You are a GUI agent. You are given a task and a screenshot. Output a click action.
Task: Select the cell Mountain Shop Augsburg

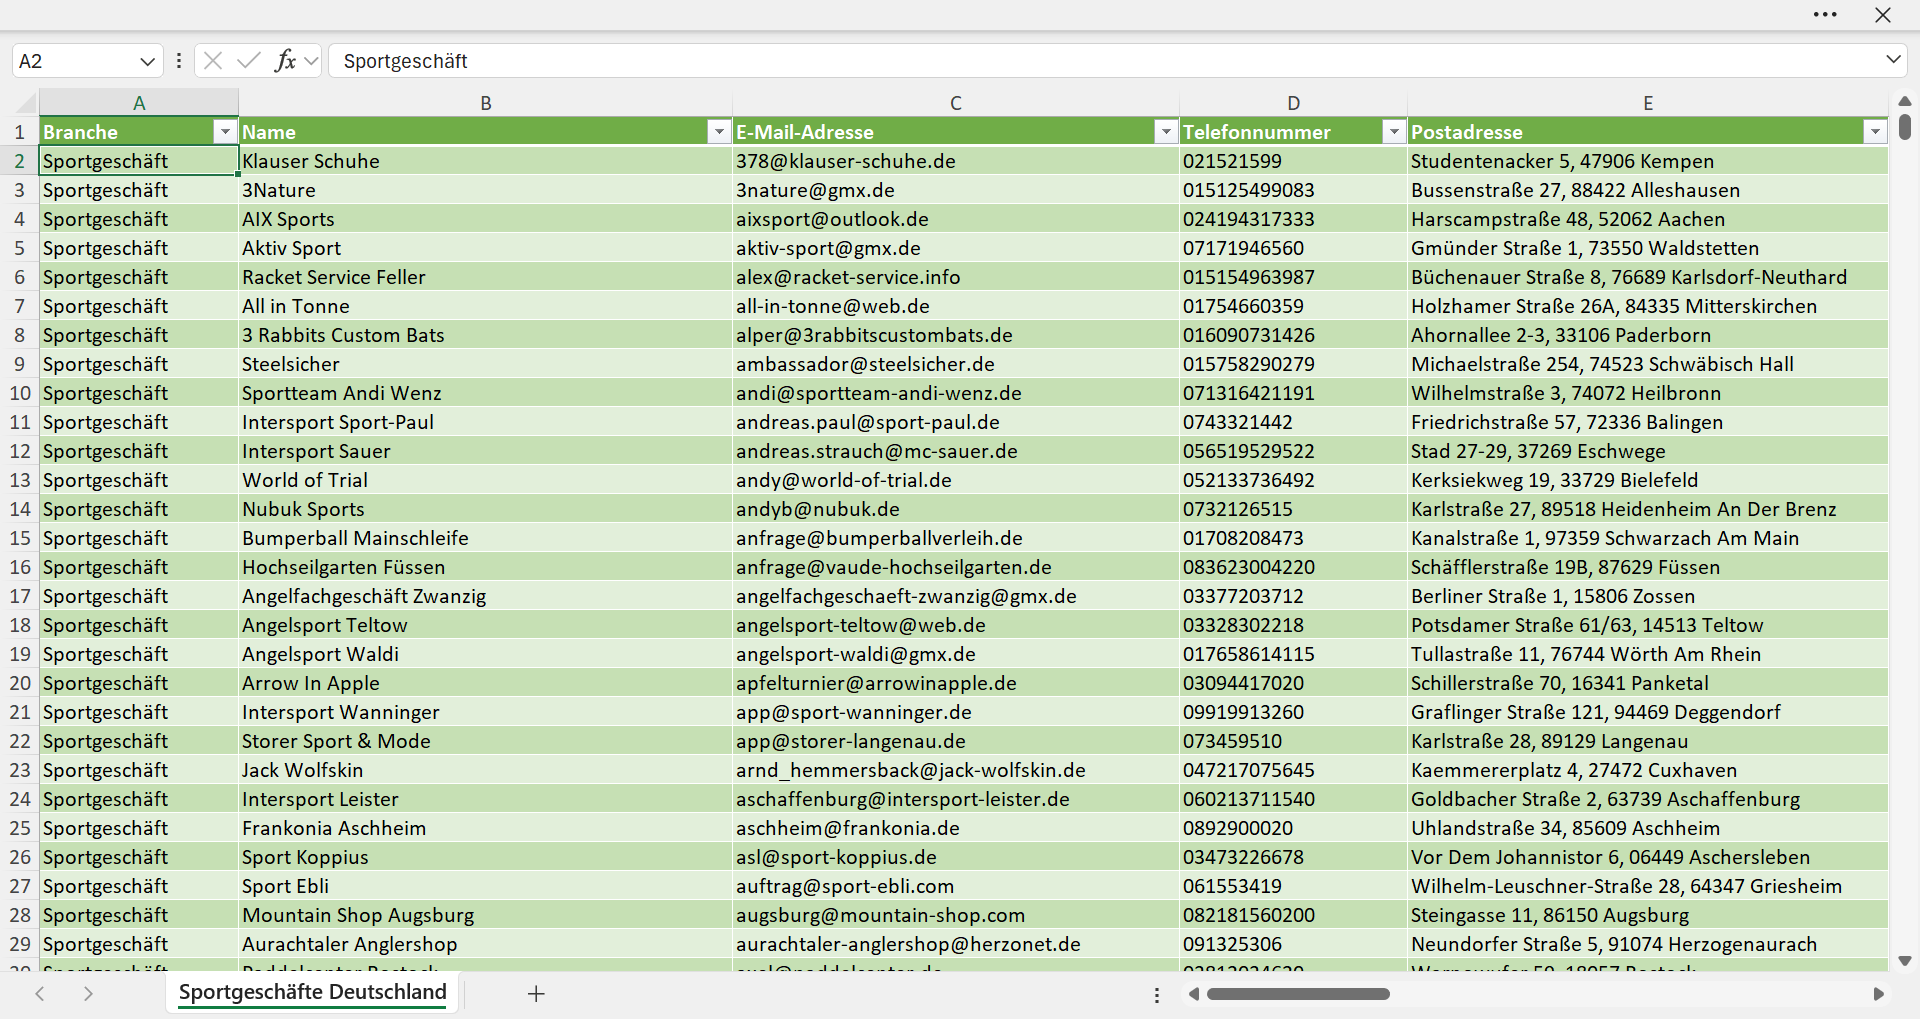(485, 915)
